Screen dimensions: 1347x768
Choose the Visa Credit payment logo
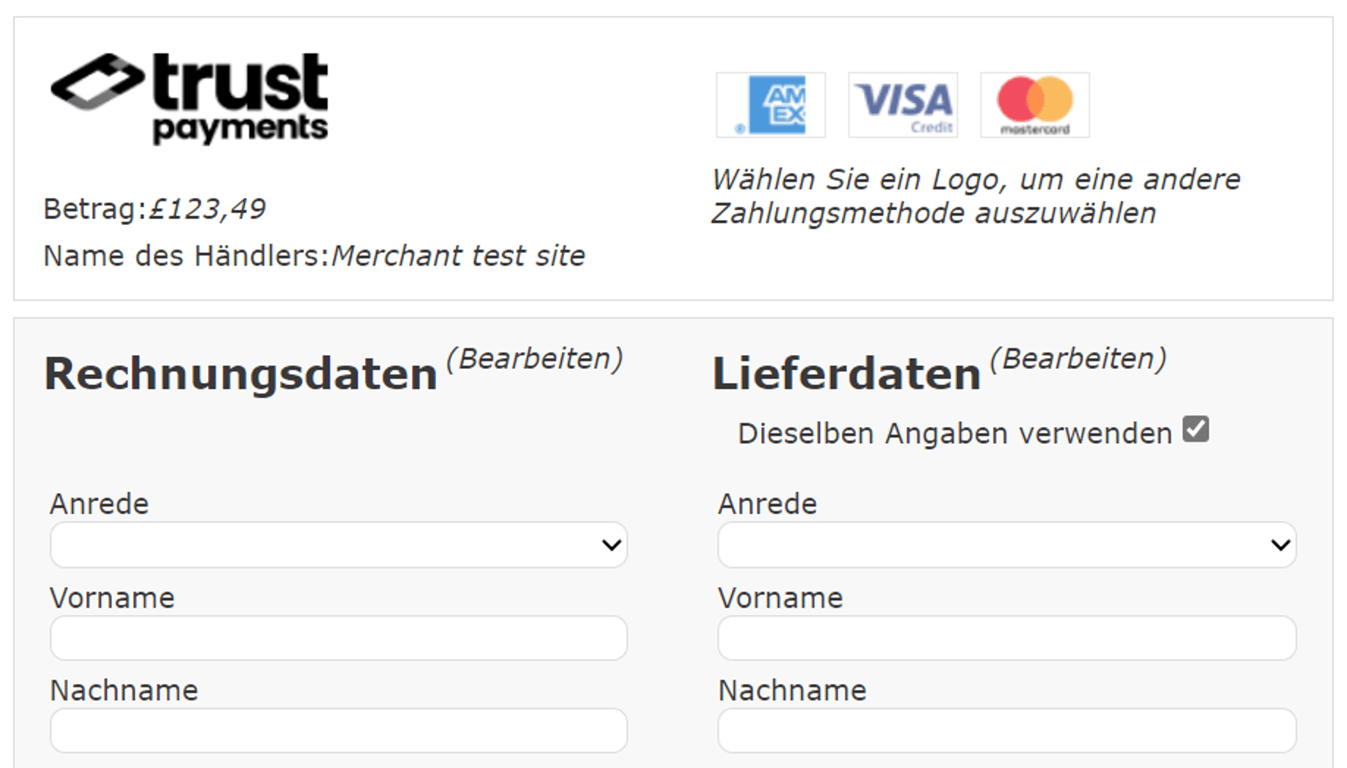pyautogui.click(x=903, y=105)
